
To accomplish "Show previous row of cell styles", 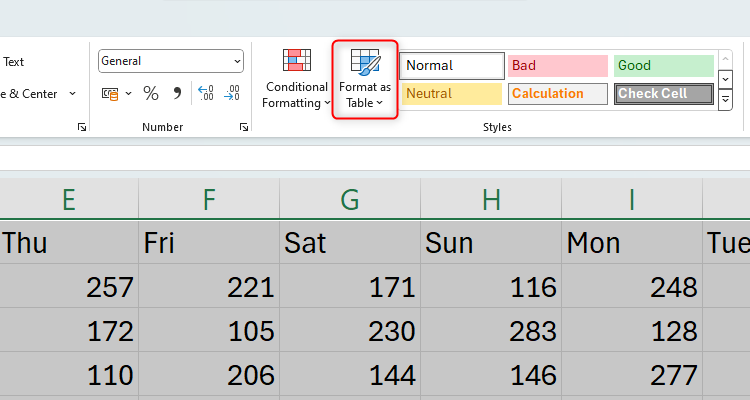I will click(725, 59).
